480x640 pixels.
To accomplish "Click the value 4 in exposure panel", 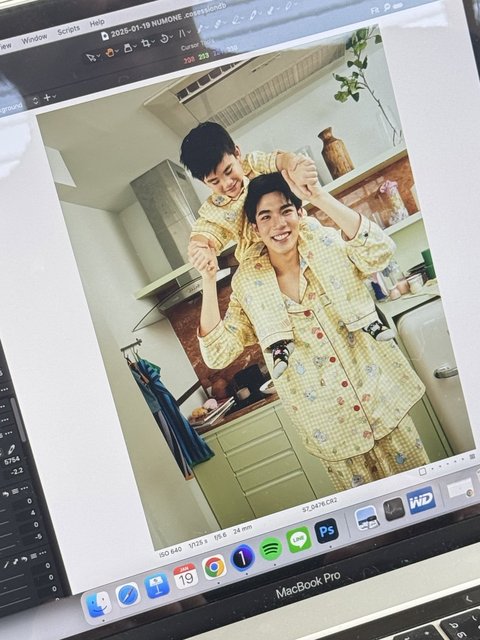I will [x=33, y=513].
